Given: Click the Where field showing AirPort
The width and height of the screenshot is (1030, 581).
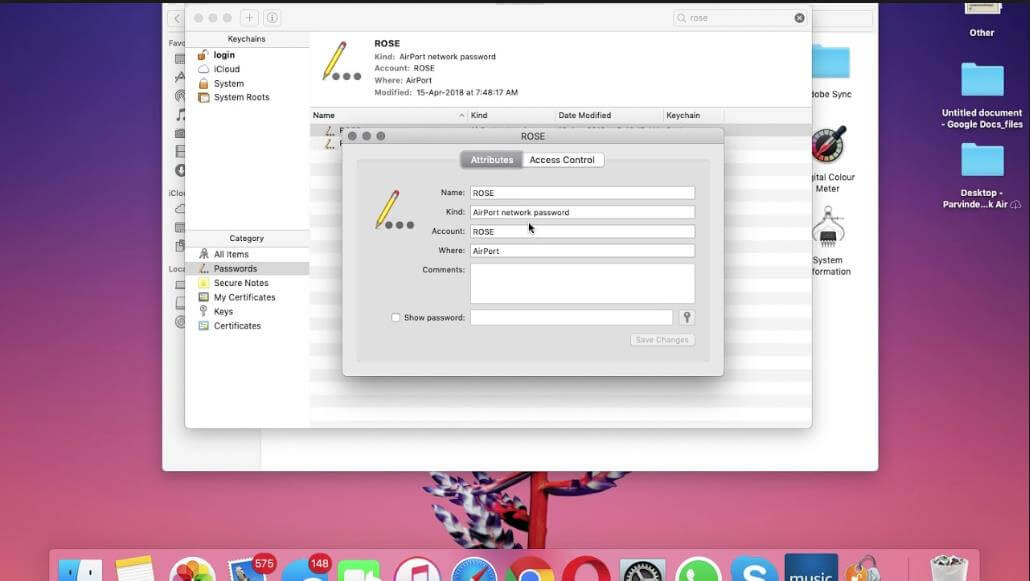Looking at the screenshot, I should click(x=582, y=251).
